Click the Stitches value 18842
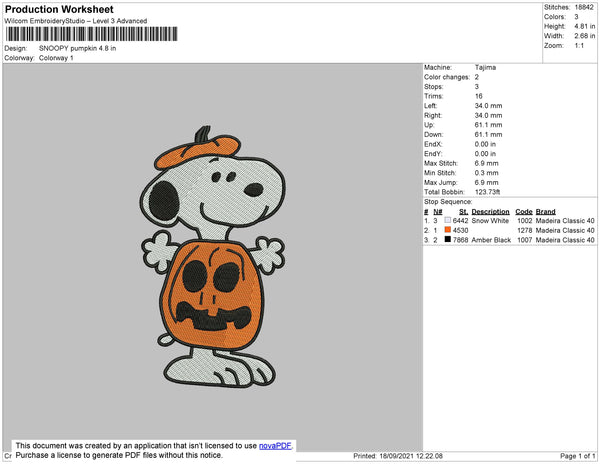 pyautogui.click(x=584, y=7)
